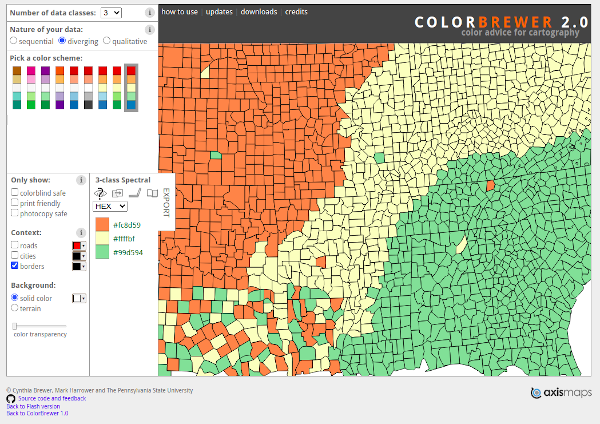
Task: Open the how to use menu
Action: click(179, 12)
